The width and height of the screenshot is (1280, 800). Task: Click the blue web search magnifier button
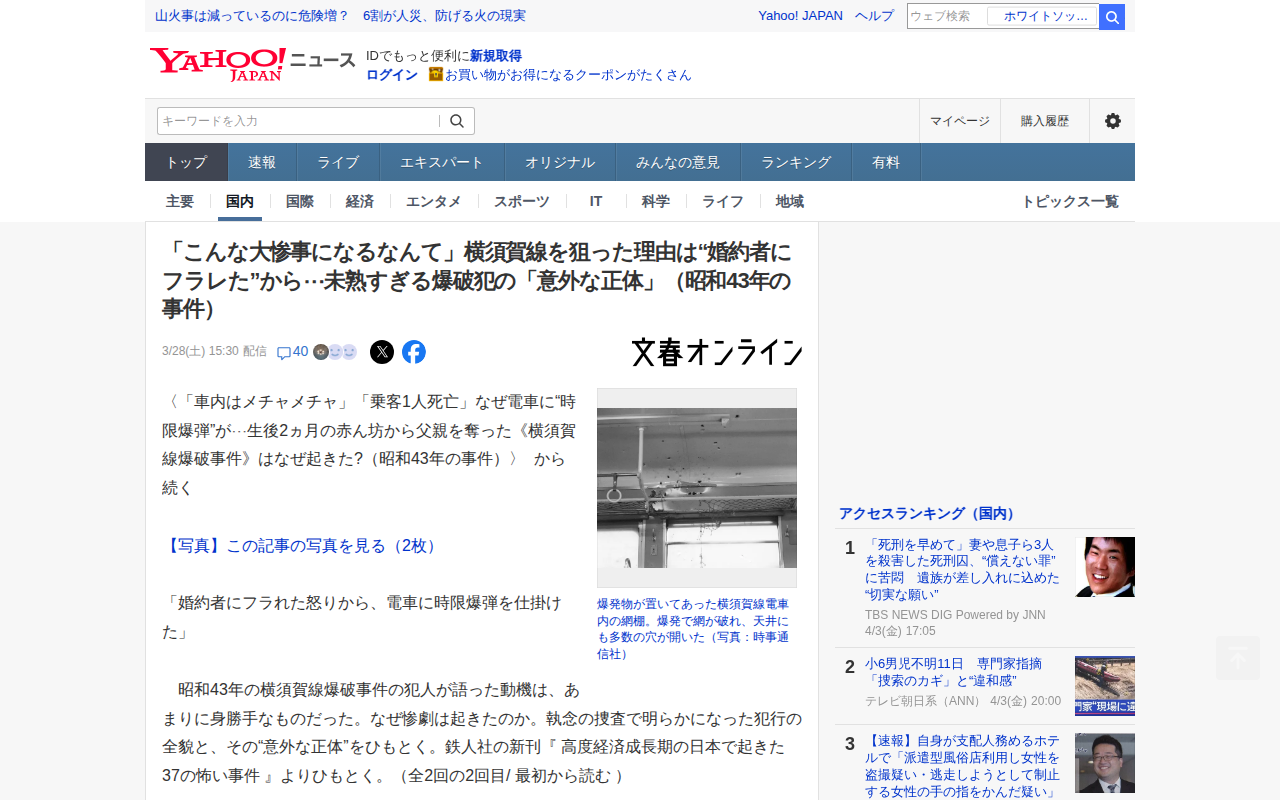1112,17
